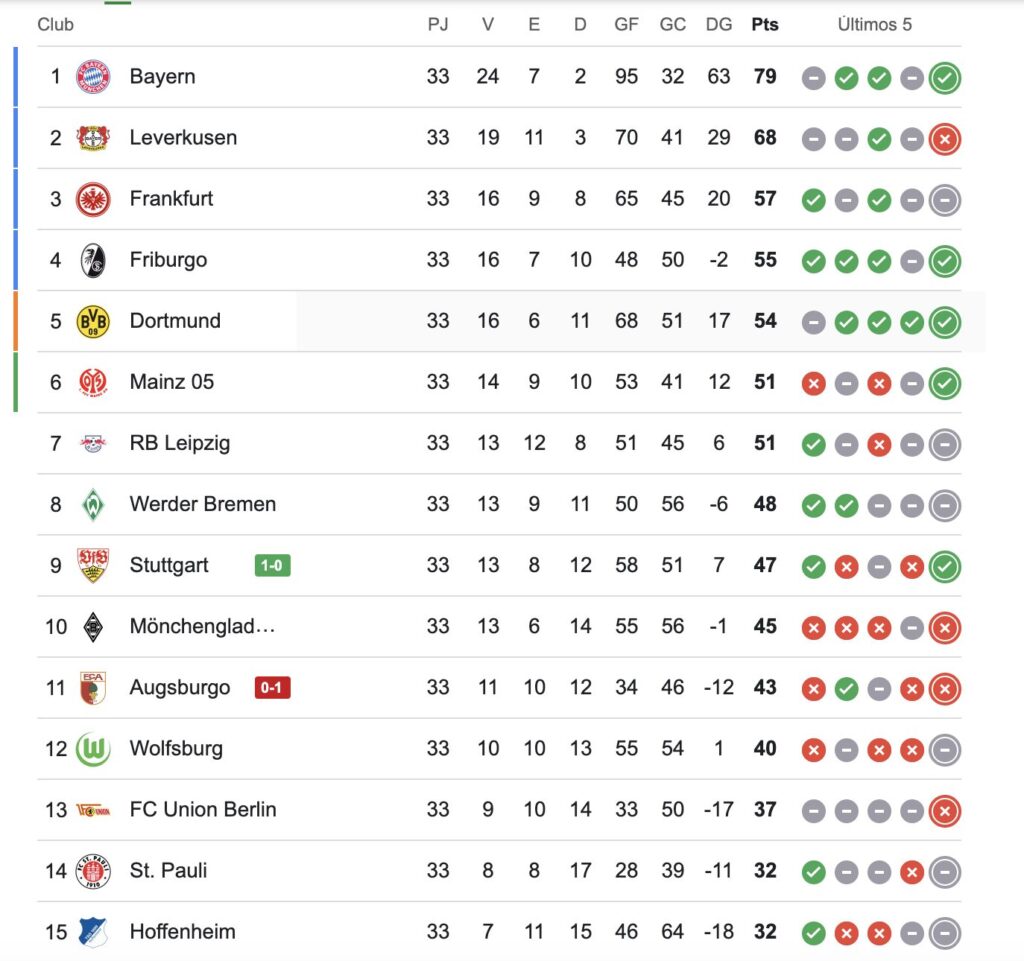Click the Frankfurt eagle crest icon
The width and height of the screenshot is (1024, 961).
93,199
